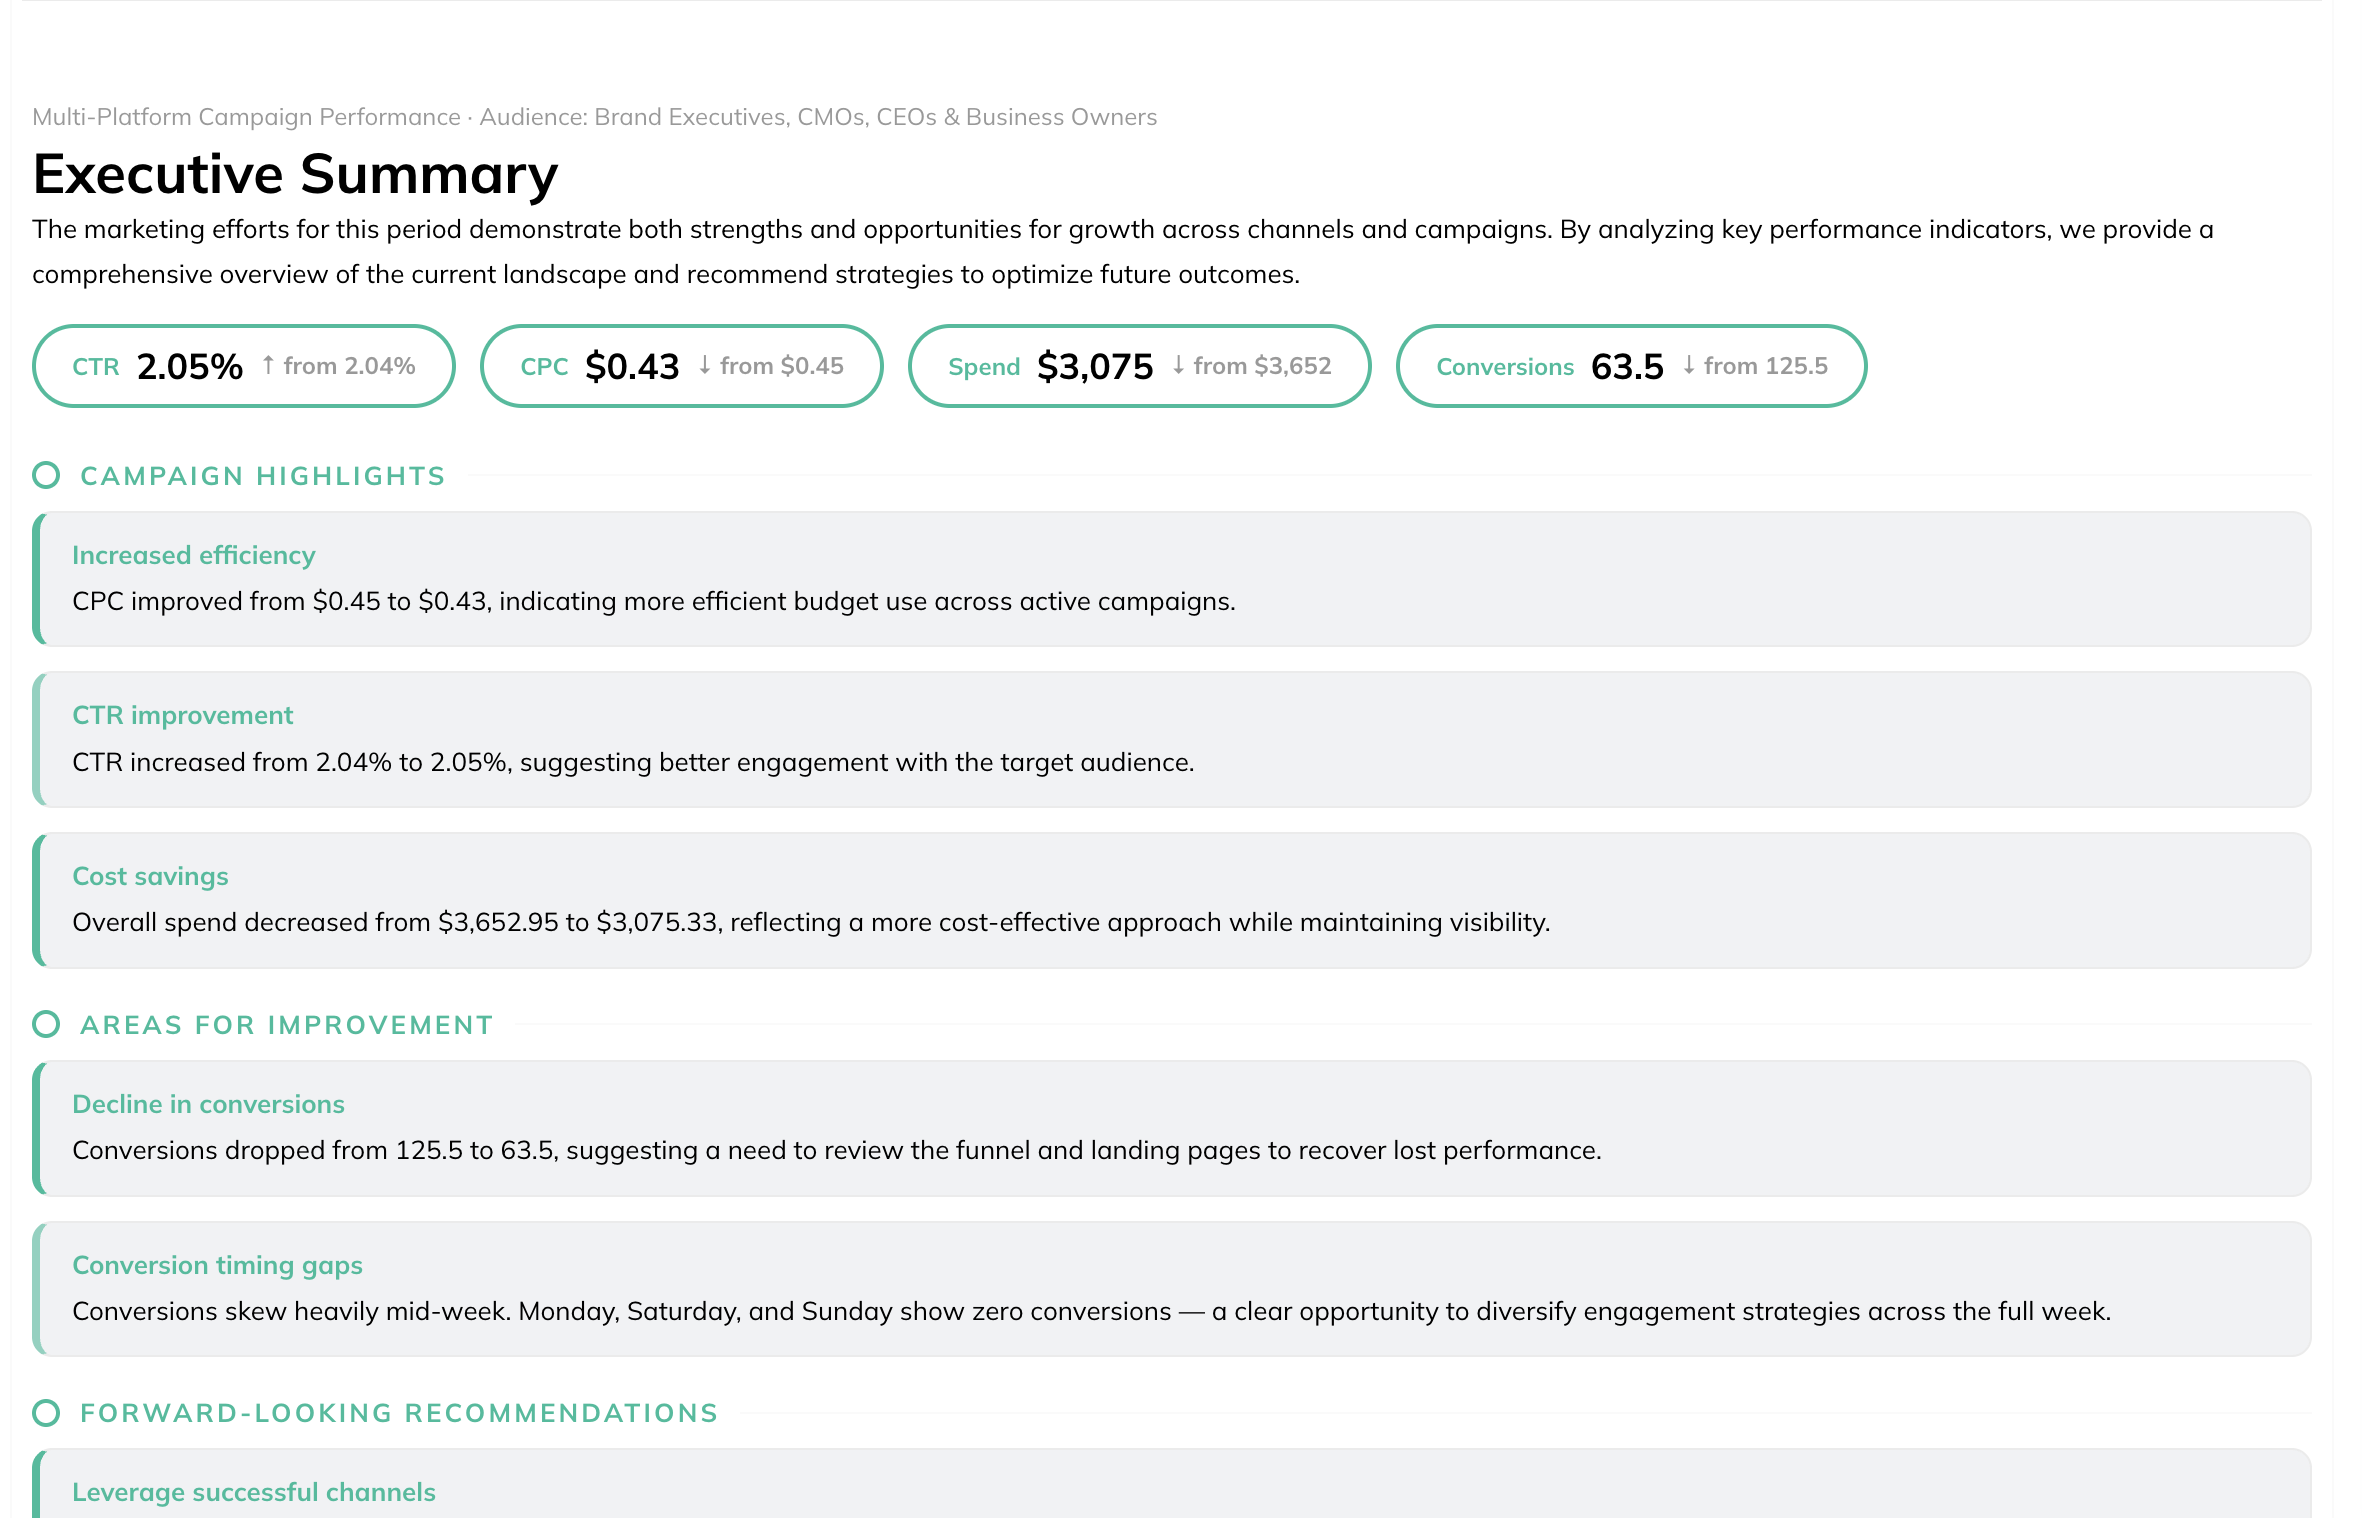This screenshot has width=2362, height=1518.
Task: Click the intro paragraph starting 'The marketing efforts'
Action: pyautogui.click(x=1123, y=252)
